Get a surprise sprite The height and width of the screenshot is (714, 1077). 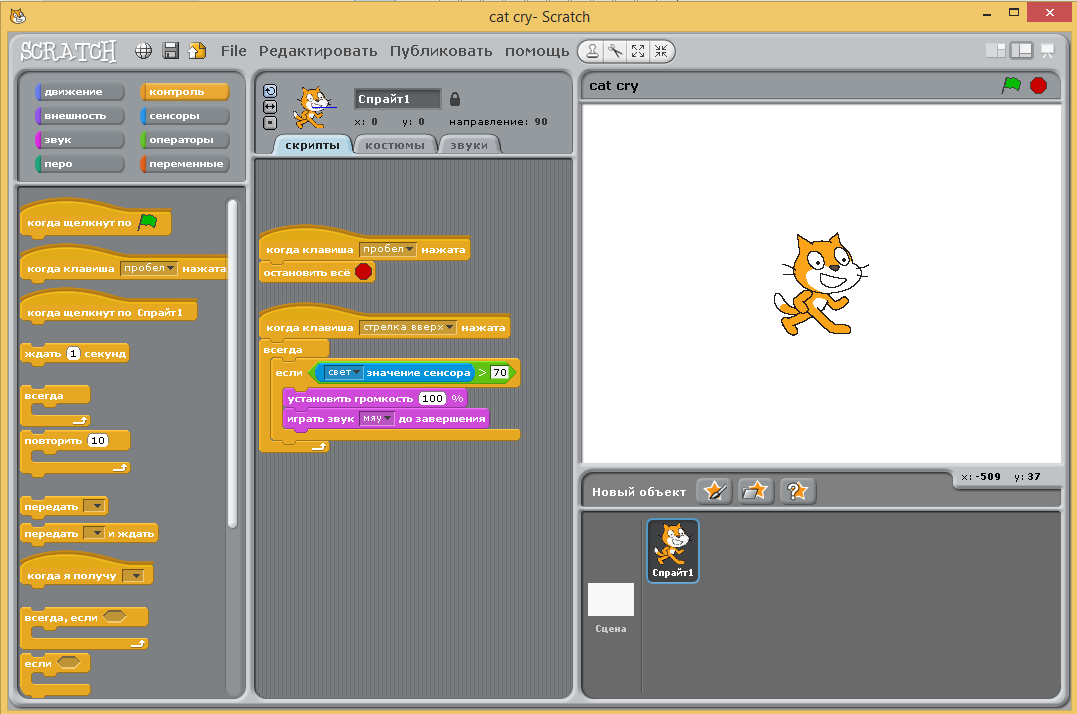click(x=797, y=491)
